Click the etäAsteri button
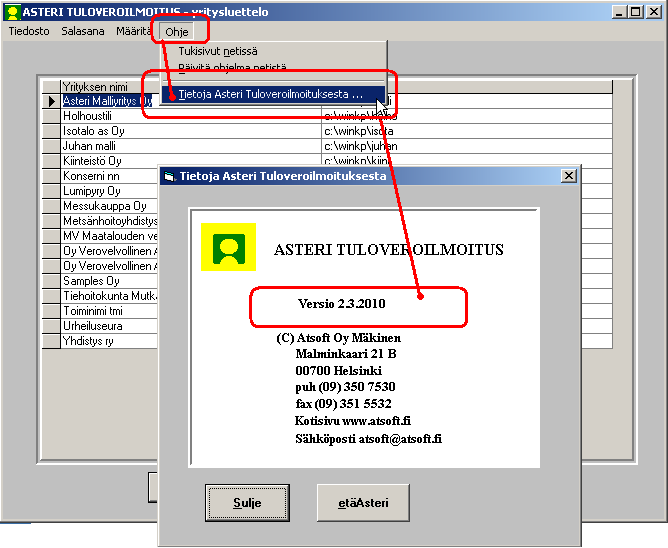The width and height of the screenshot is (668, 548). click(363, 503)
